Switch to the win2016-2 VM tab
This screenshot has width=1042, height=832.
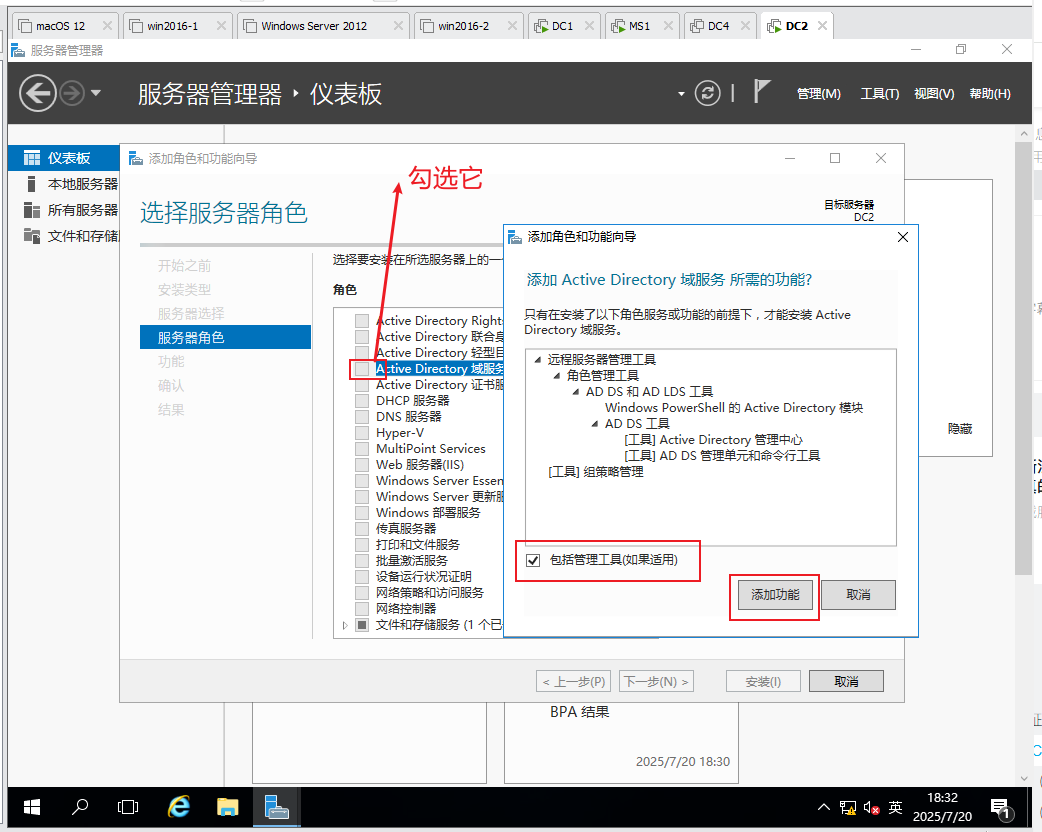[463, 26]
